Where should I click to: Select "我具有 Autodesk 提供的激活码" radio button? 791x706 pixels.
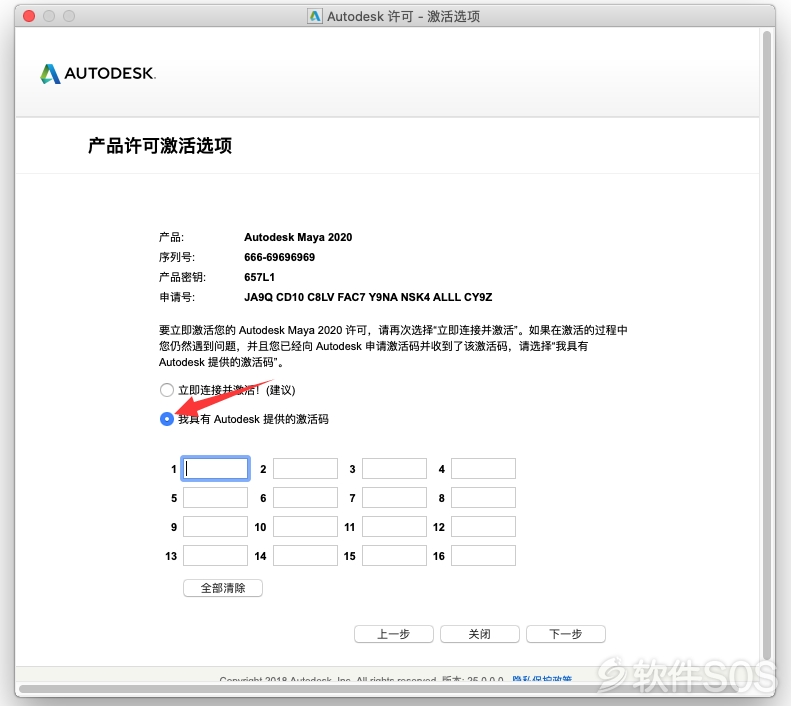[x=166, y=419]
